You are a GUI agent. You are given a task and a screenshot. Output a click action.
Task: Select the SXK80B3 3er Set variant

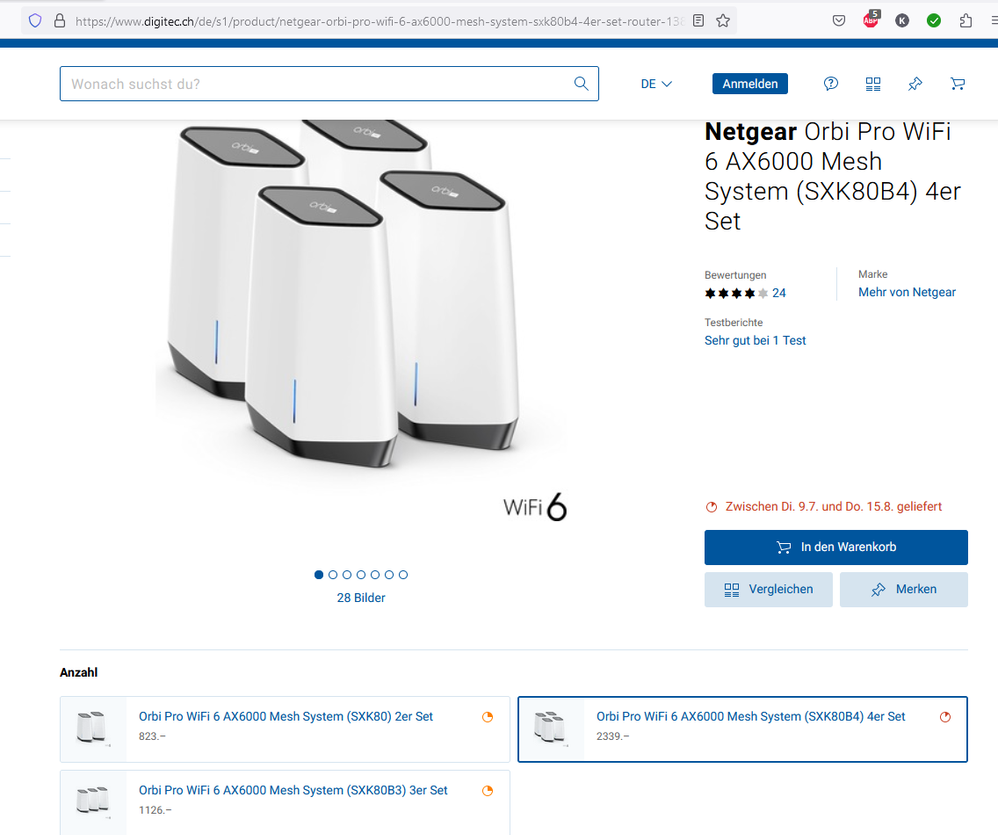[285, 803]
